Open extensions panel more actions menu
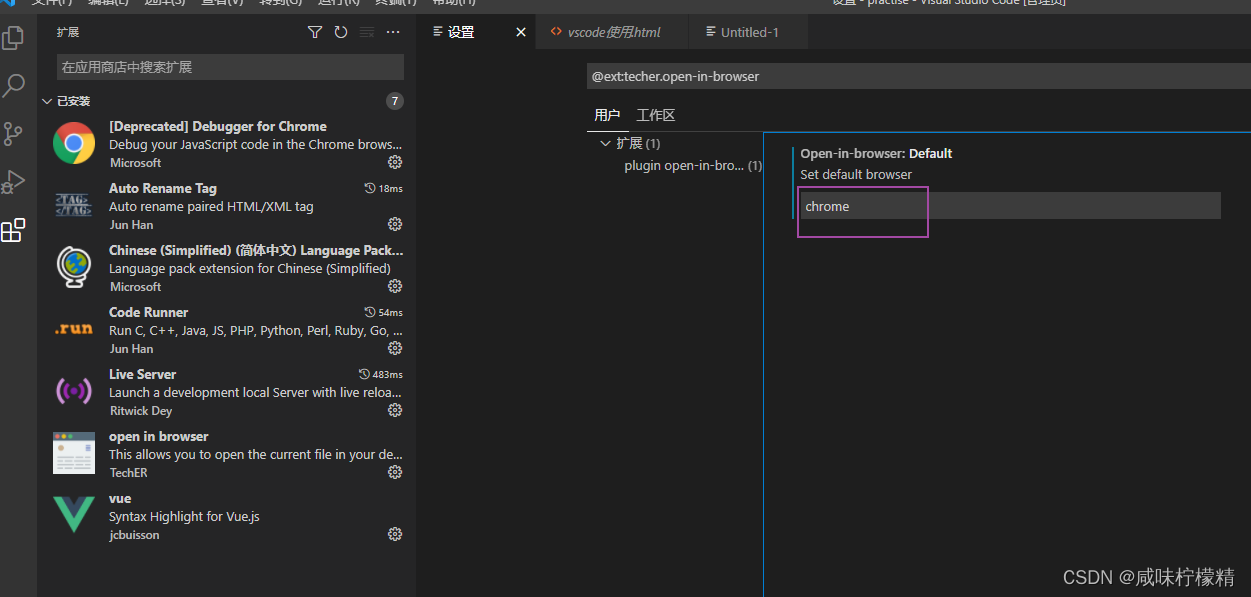 [x=393, y=32]
